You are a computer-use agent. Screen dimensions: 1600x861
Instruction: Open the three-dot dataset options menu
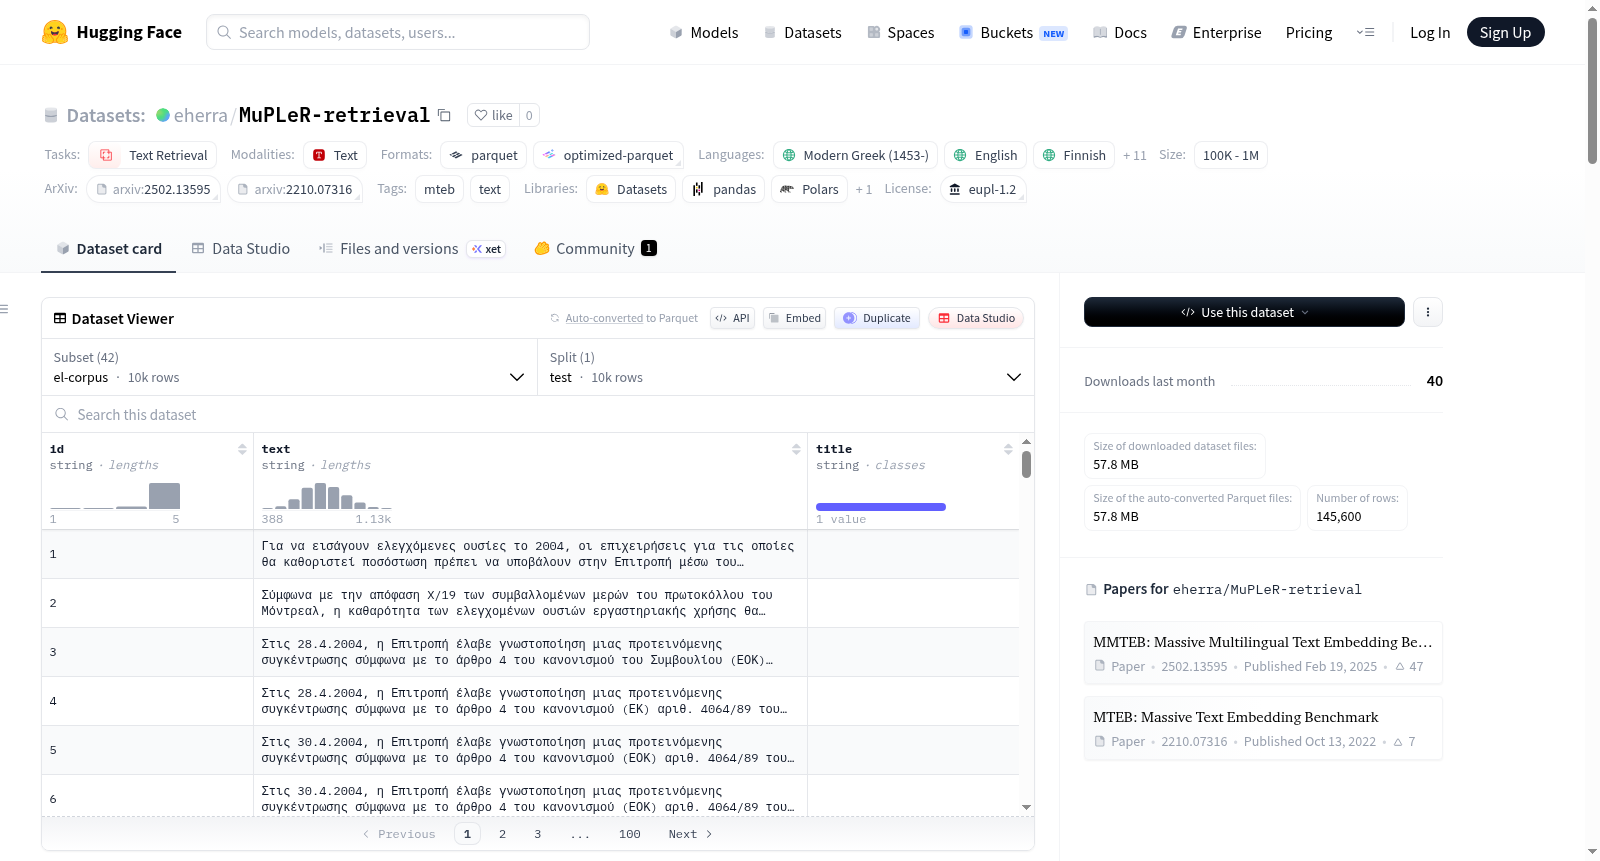pyautogui.click(x=1427, y=312)
